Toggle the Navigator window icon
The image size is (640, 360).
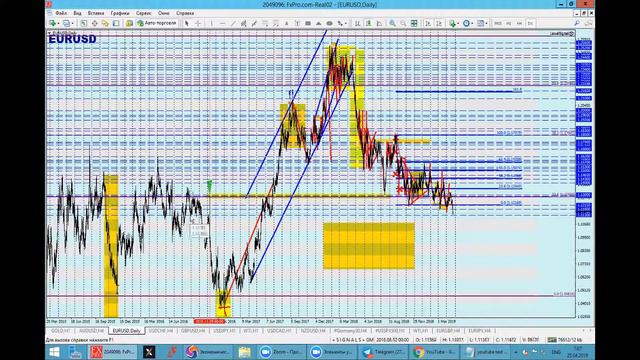pos(105,23)
